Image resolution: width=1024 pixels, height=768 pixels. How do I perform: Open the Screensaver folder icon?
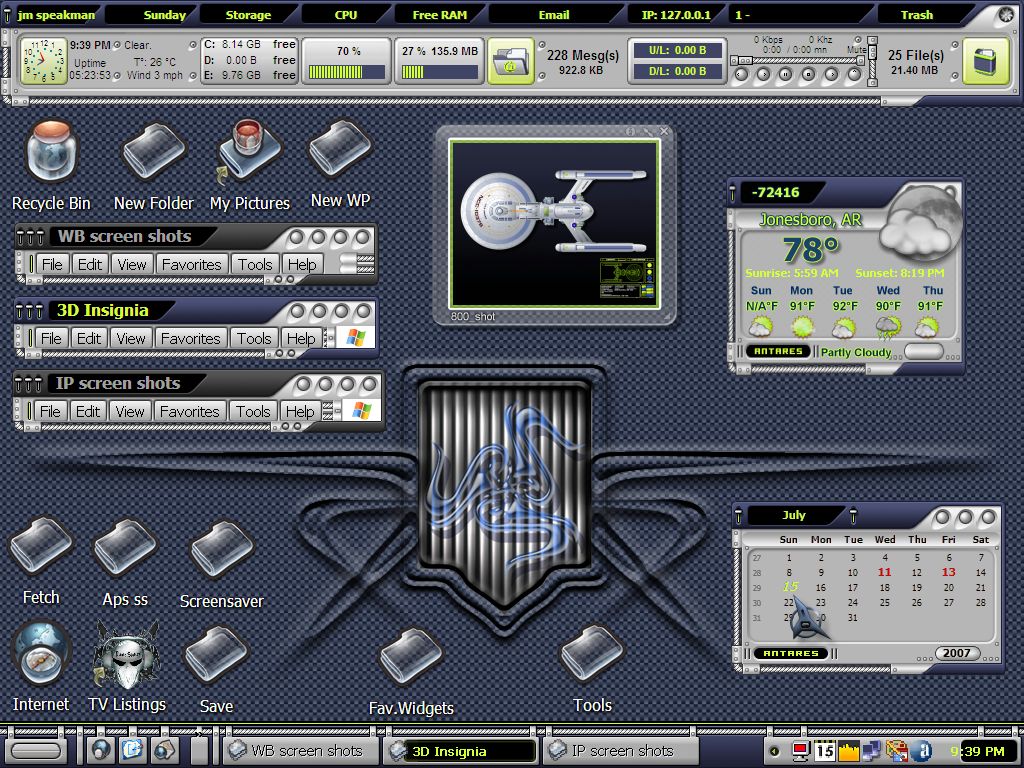[221, 551]
